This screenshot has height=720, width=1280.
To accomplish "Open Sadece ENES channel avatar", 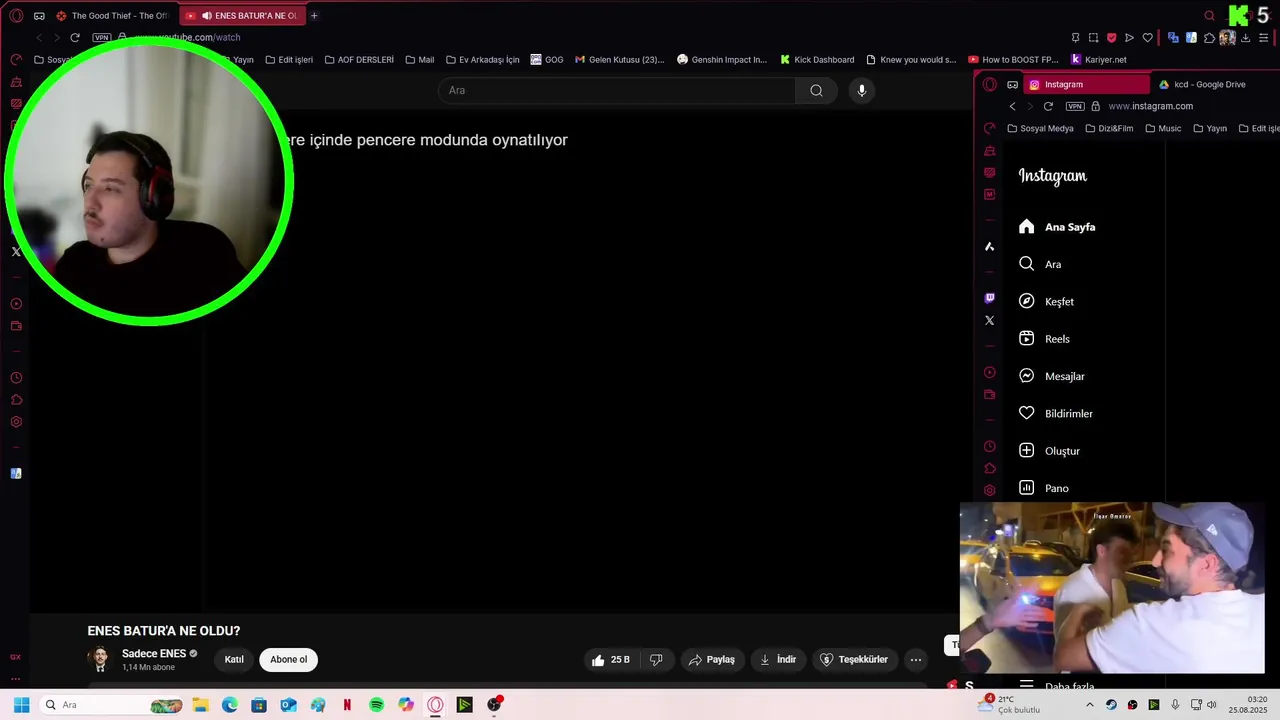I will [x=100, y=659].
